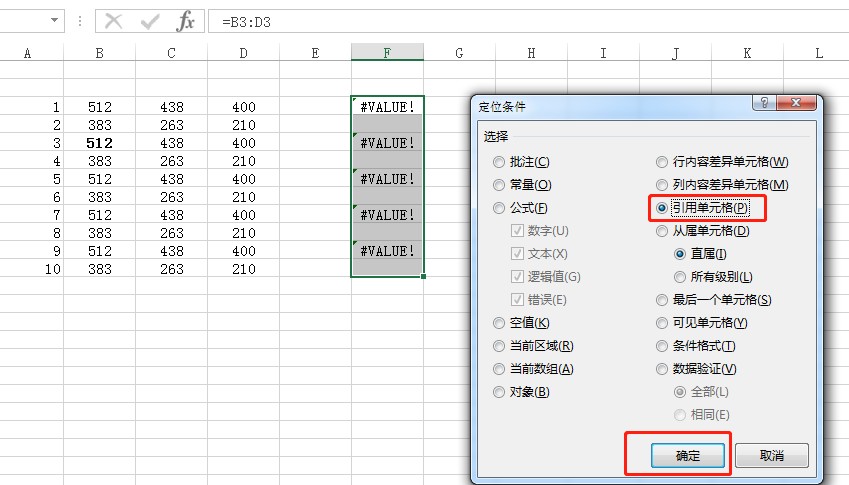The image size is (849, 485).
Task: Select the 从属单元格(D) radio option
Action: coord(702,231)
